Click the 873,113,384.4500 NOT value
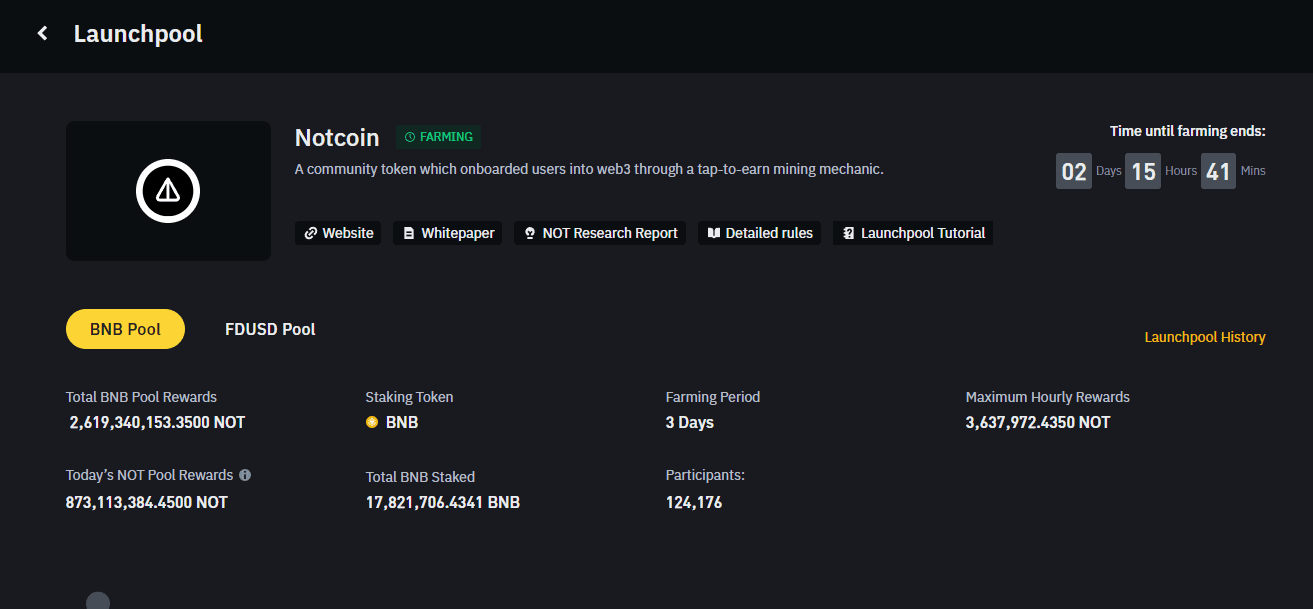 point(147,502)
